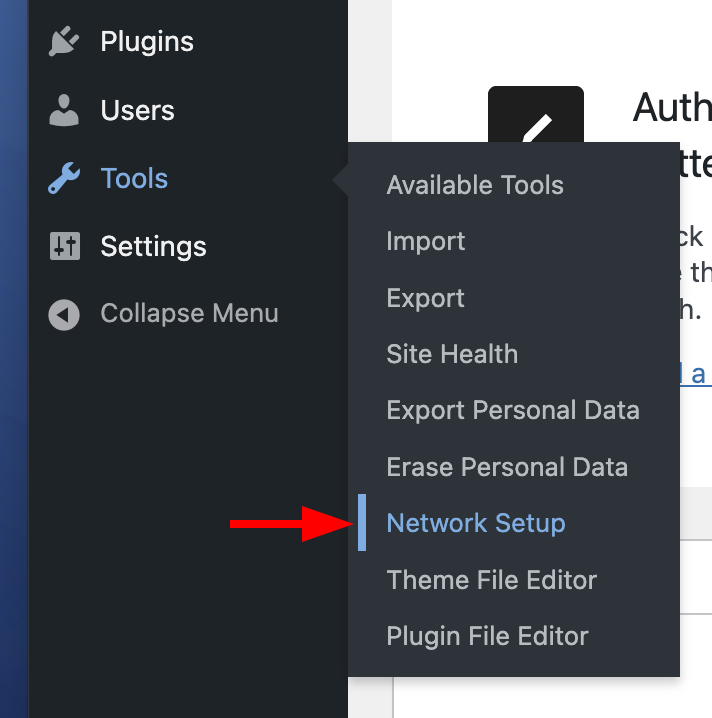Click the Collapse Menu arrow icon

click(64, 314)
